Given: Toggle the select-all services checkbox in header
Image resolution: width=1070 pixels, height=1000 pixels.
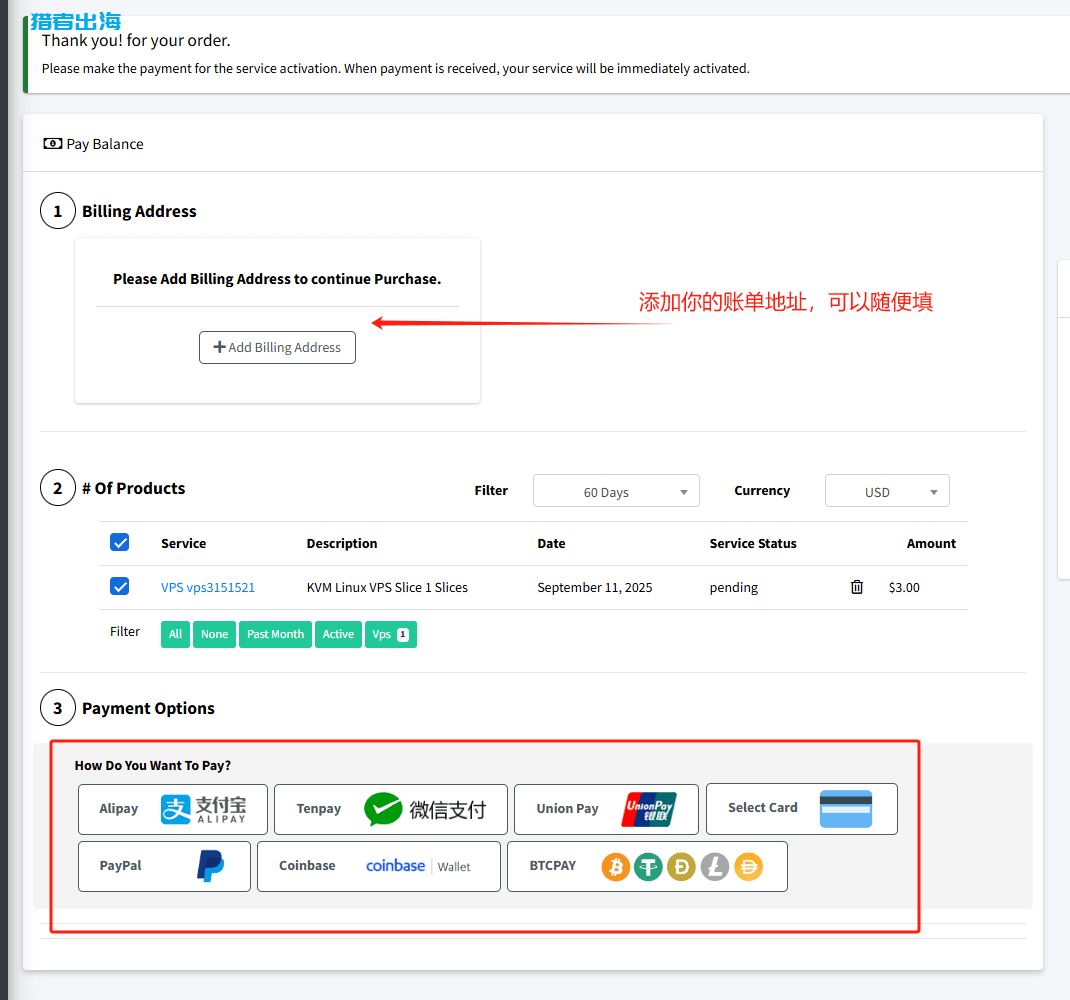Looking at the screenshot, I should point(119,543).
